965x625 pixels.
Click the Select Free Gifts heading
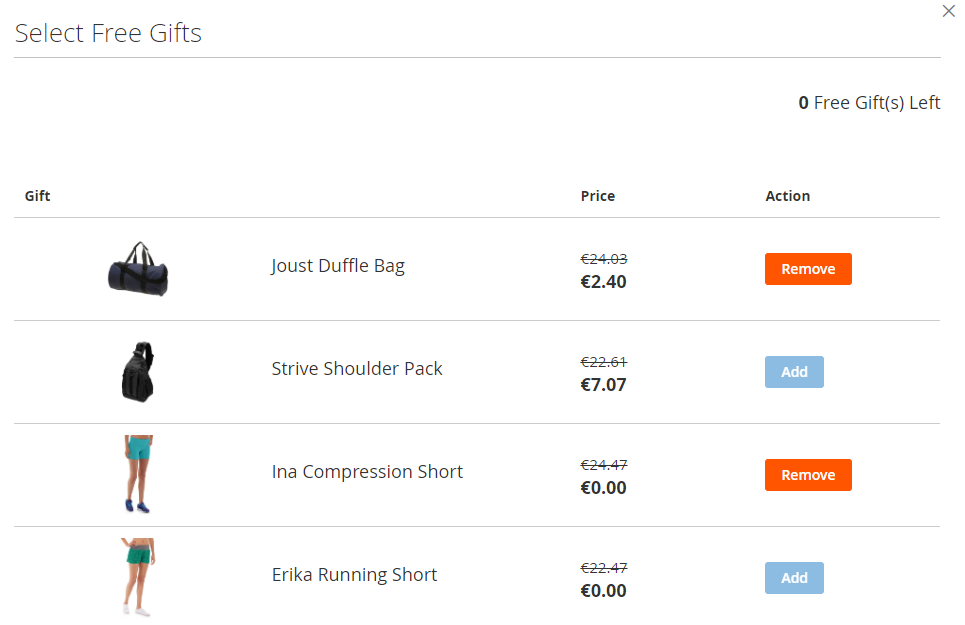108,33
